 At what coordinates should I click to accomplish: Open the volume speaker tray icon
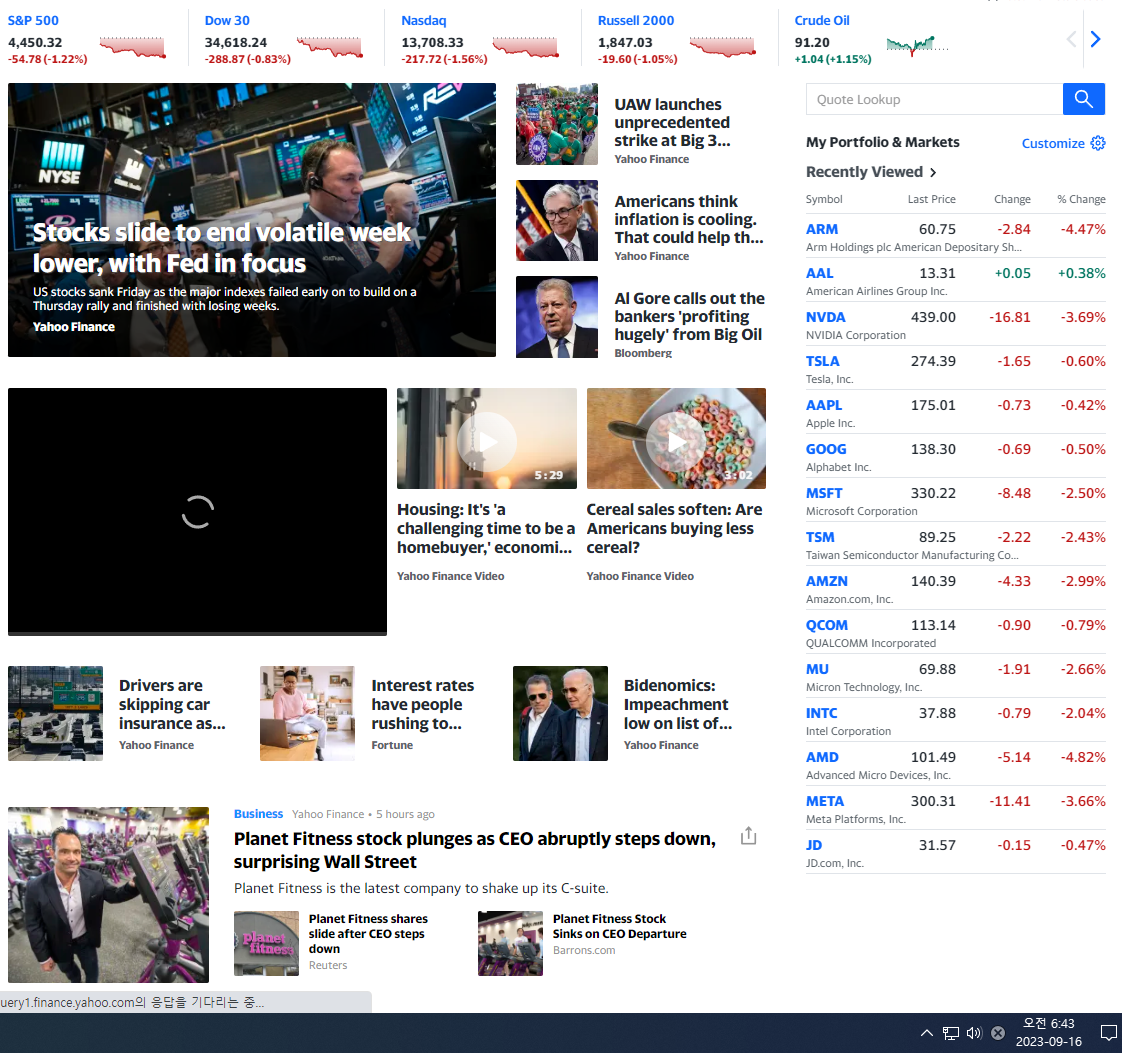click(974, 1032)
